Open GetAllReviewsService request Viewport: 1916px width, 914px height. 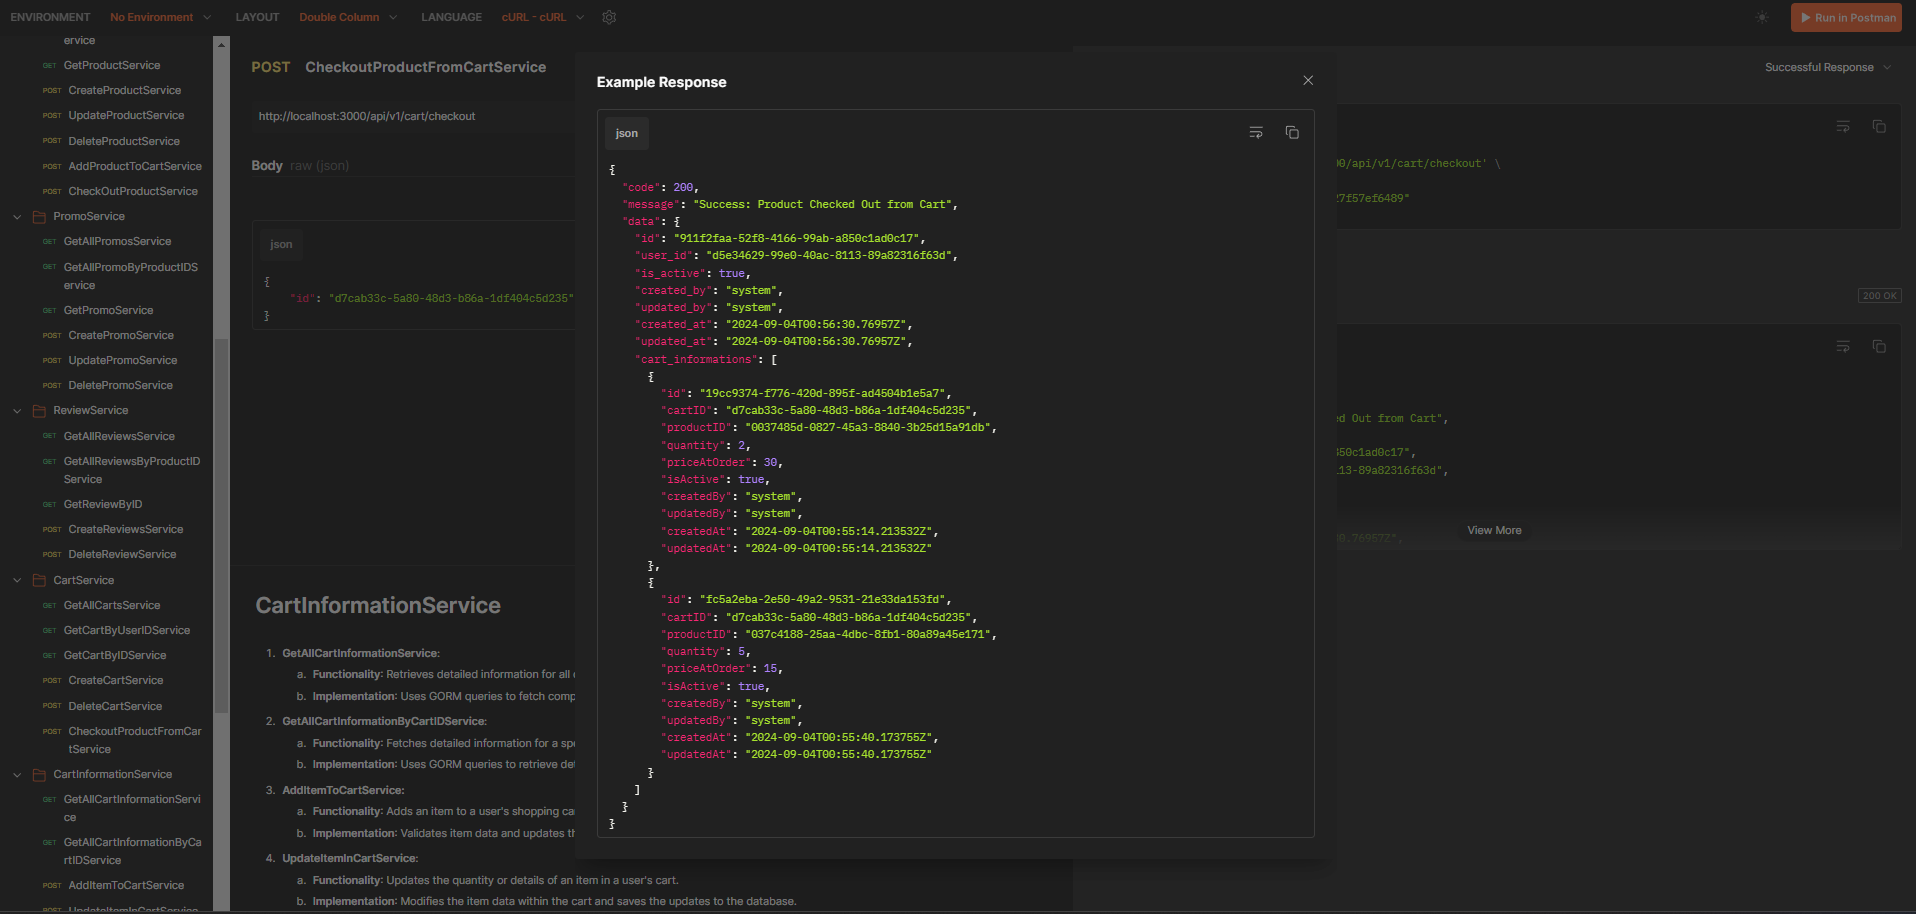pyautogui.click(x=119, y=436)
